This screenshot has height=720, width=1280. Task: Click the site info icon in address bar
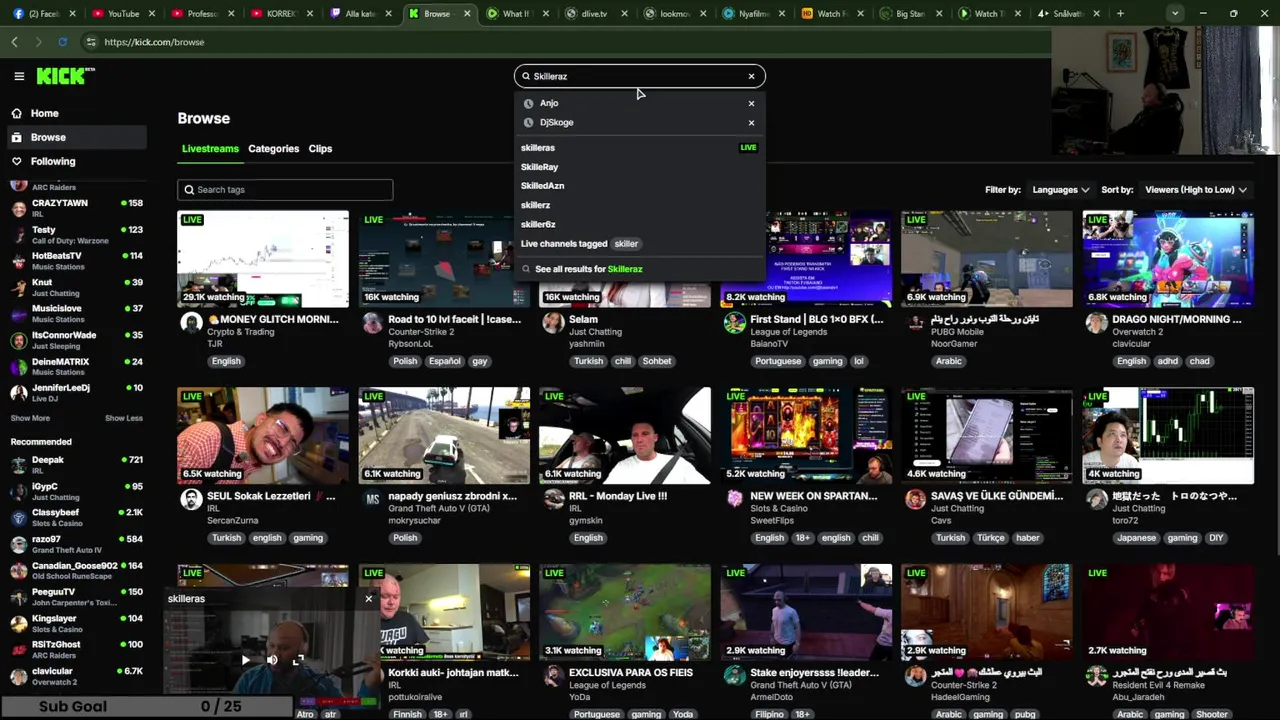coord(91,42)
